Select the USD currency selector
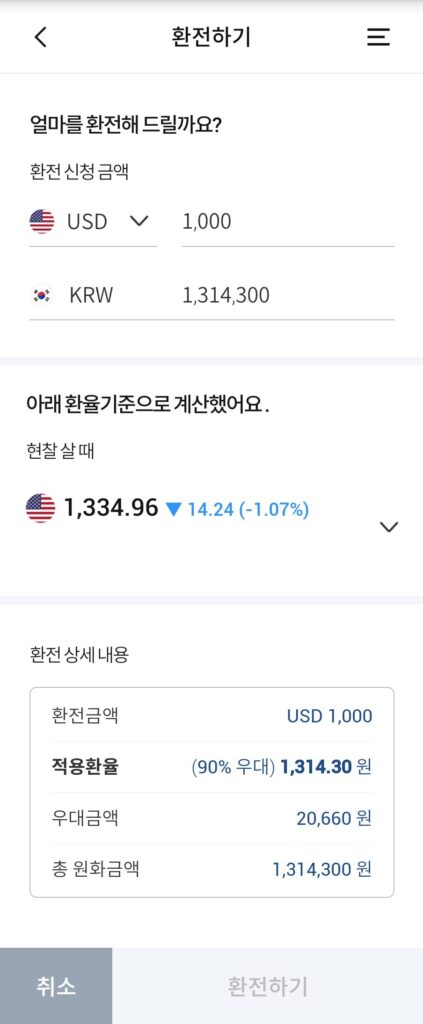Viewport: 423px width, 1024px height. [93, 222]
